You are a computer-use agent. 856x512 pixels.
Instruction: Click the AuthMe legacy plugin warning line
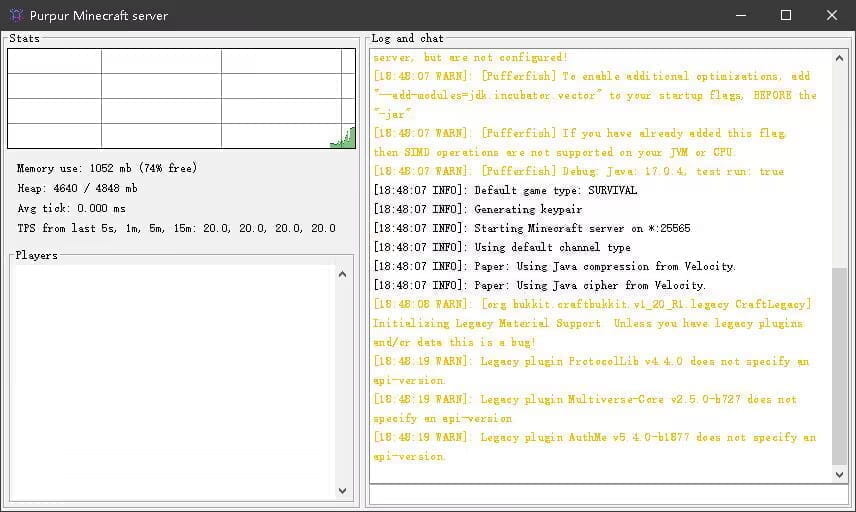pyautogui.click(x=594, y=437)
